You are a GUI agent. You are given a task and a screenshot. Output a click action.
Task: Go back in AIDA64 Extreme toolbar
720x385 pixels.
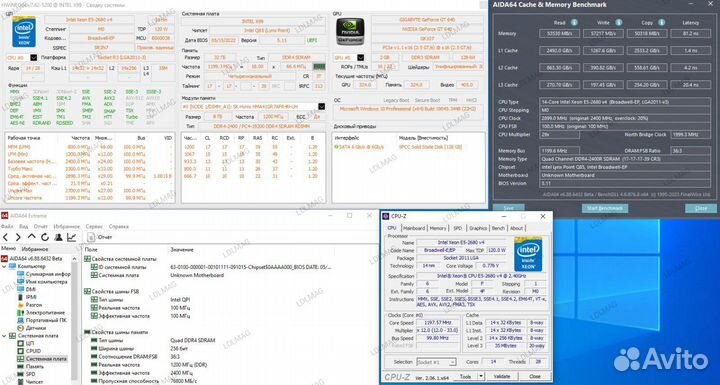point(6,237)
